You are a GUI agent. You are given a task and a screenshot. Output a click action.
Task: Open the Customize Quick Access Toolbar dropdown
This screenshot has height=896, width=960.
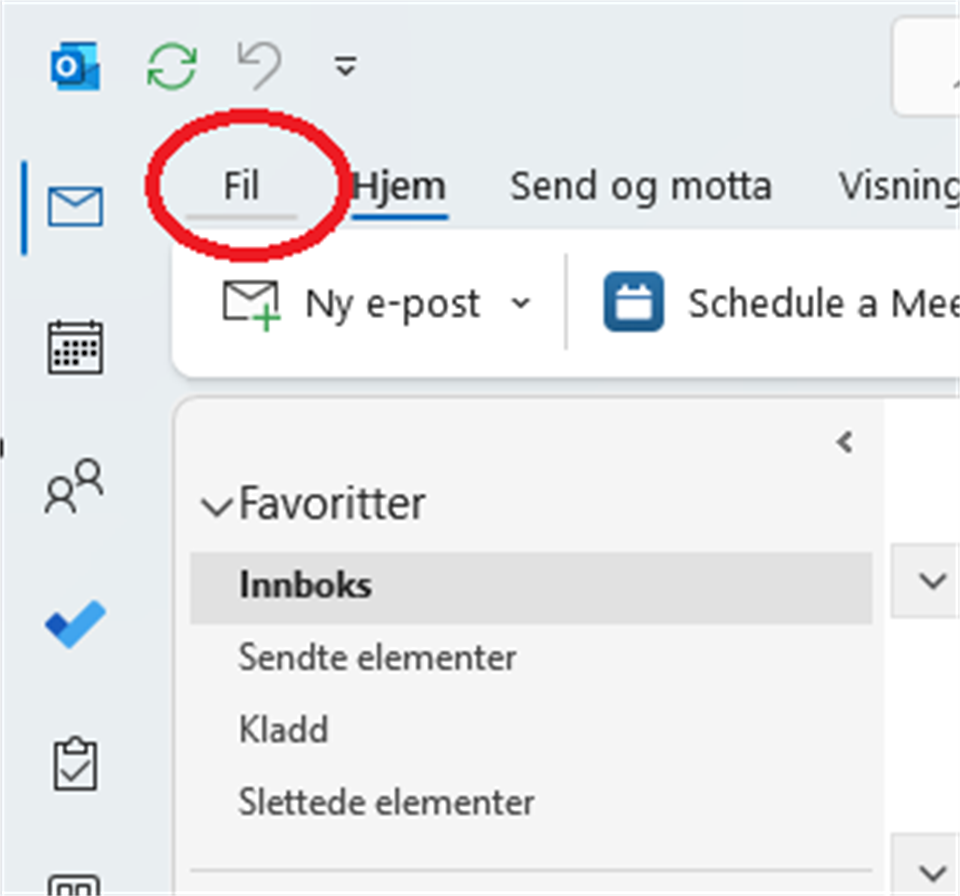(x=345, y=67)
